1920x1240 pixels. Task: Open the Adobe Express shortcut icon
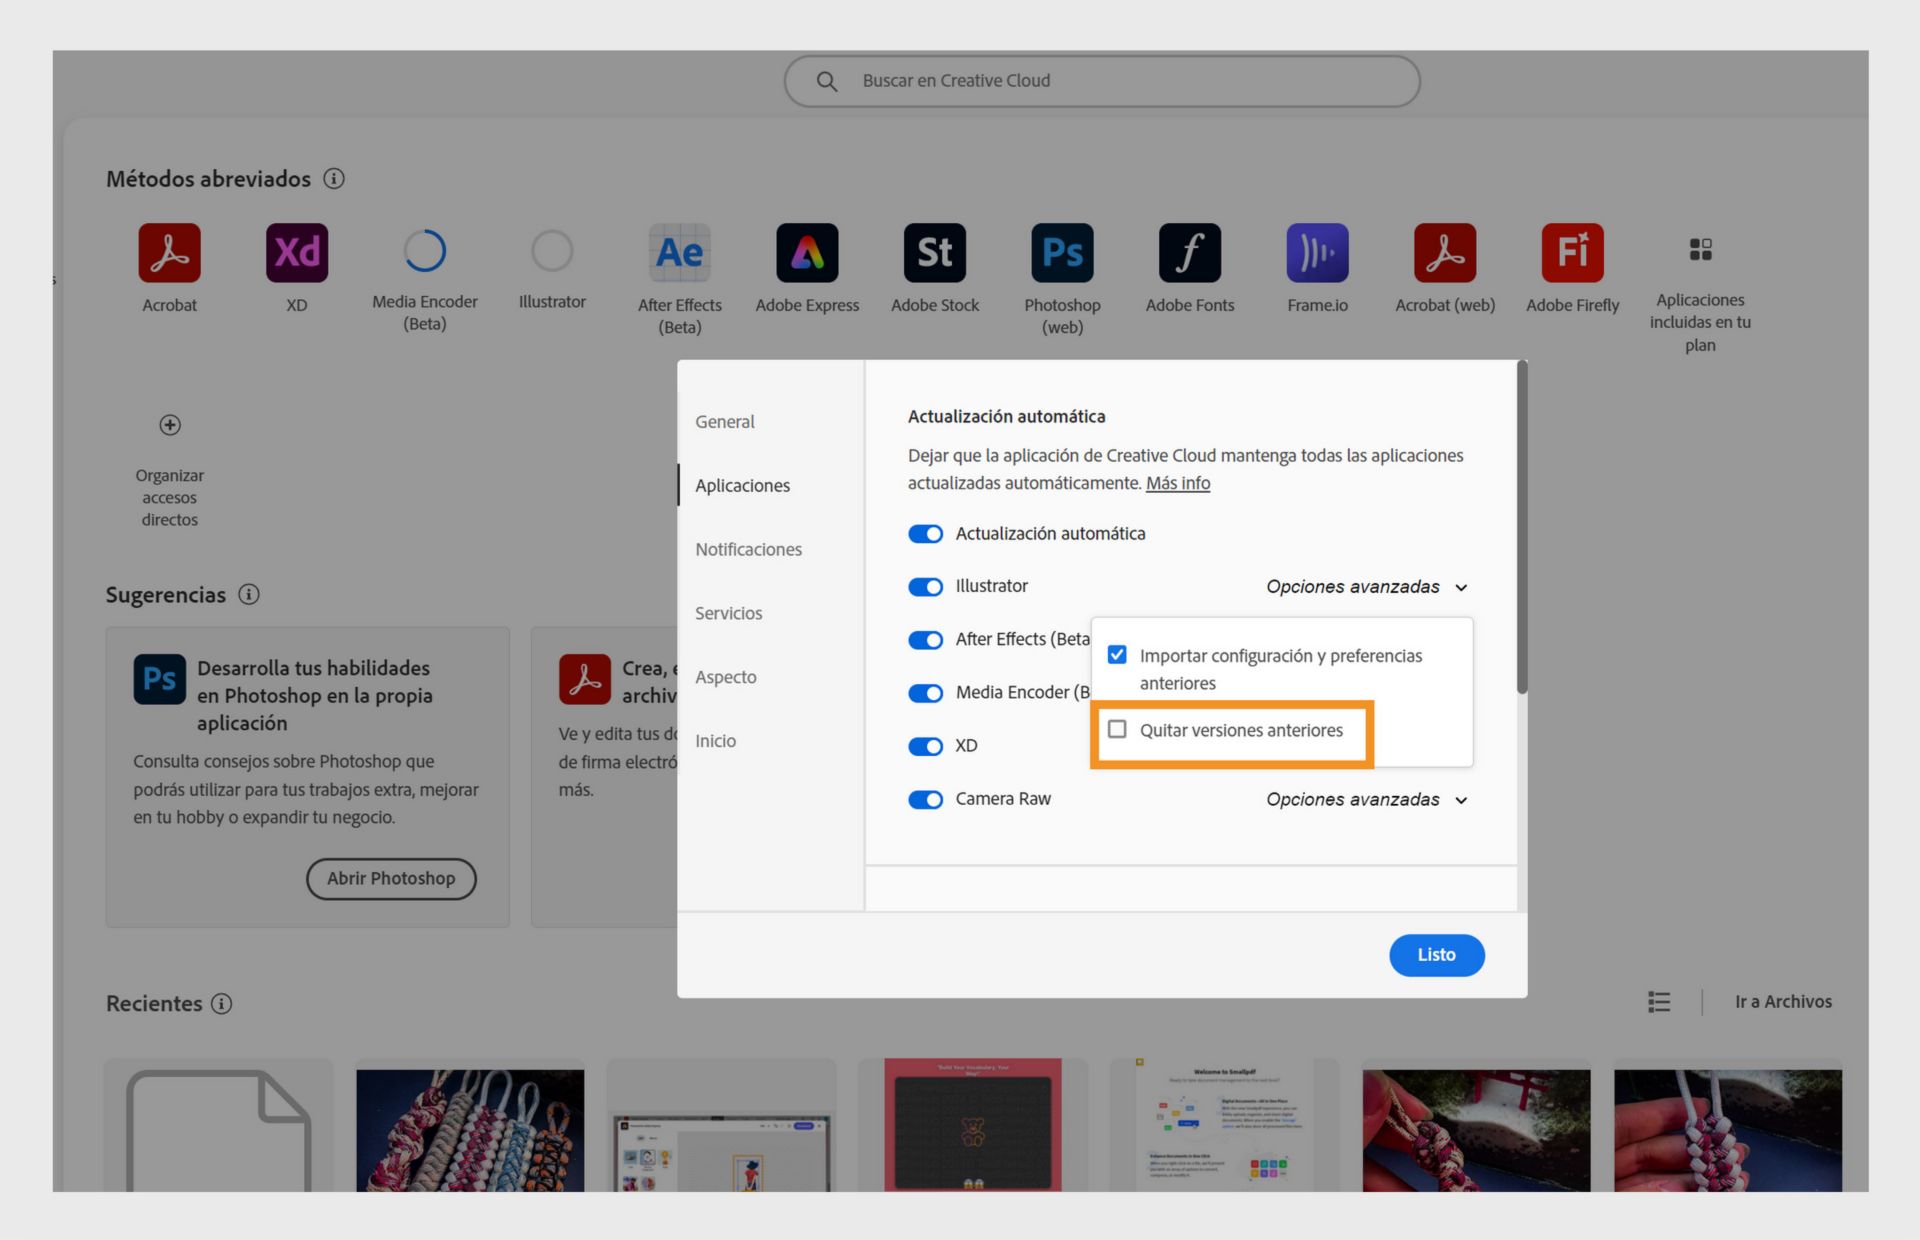(x=807, y=253)
